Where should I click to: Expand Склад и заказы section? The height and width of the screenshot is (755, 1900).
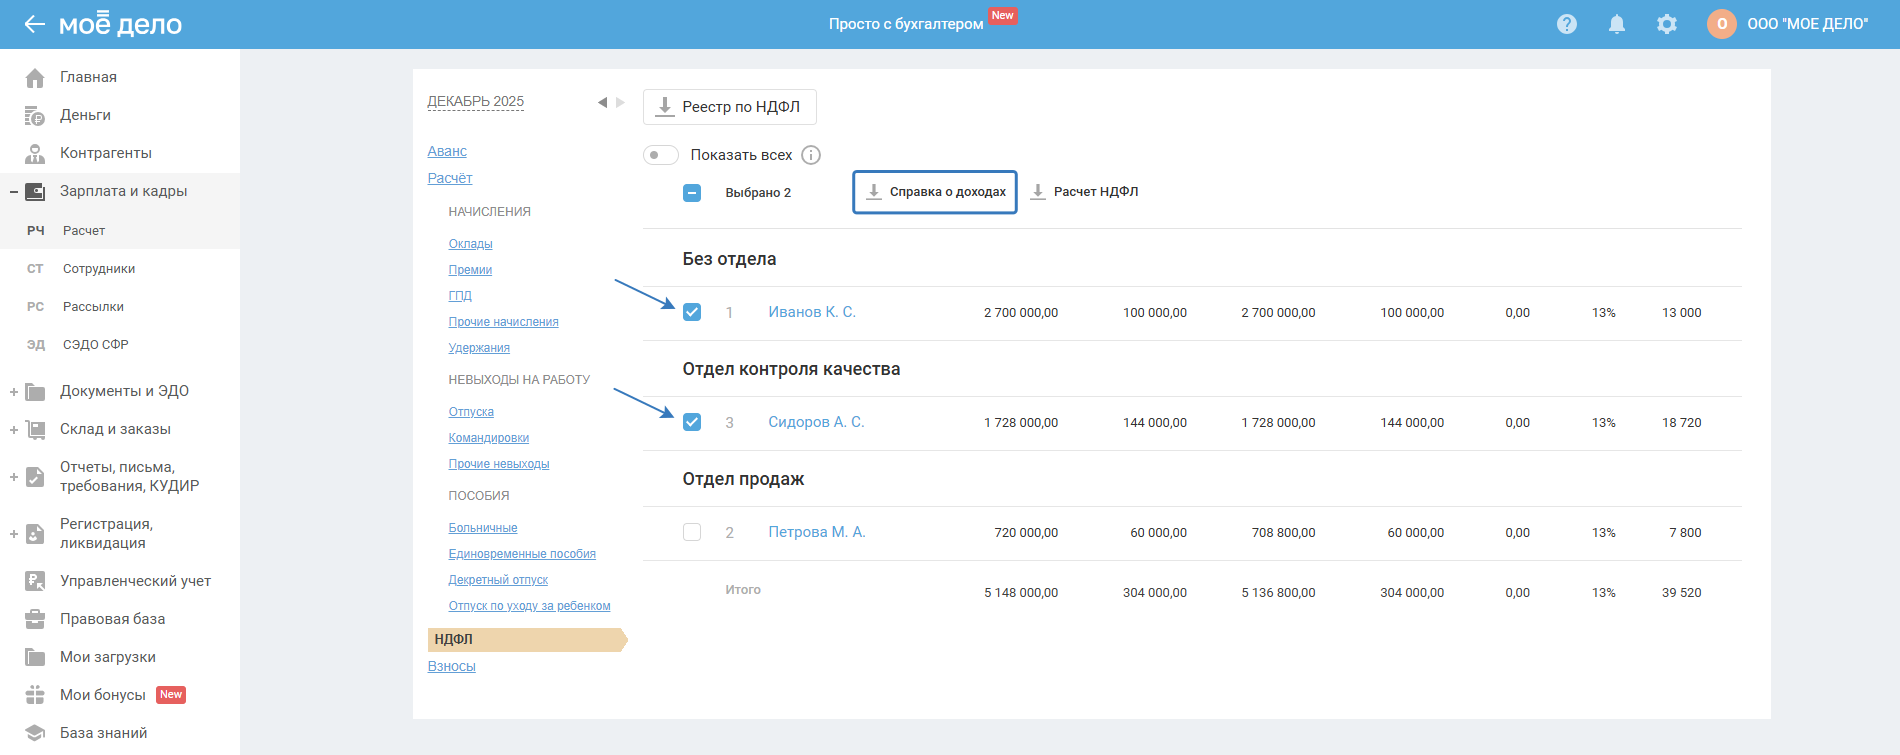14,430
